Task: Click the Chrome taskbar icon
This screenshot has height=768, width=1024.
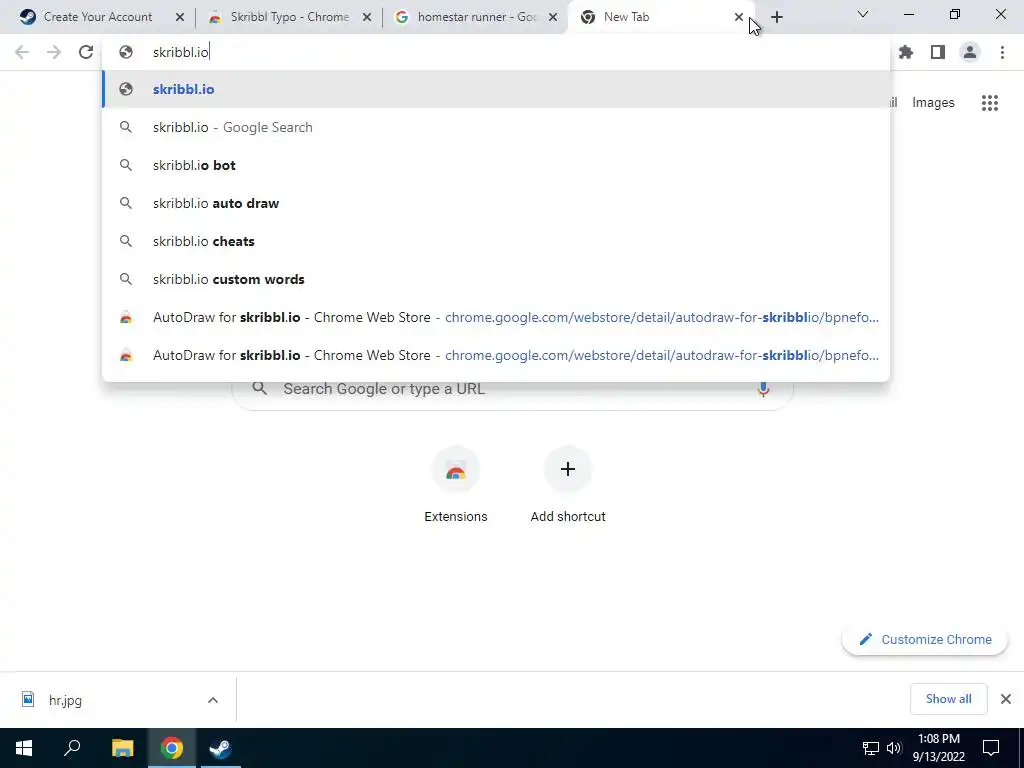Action: click(172, 748)
